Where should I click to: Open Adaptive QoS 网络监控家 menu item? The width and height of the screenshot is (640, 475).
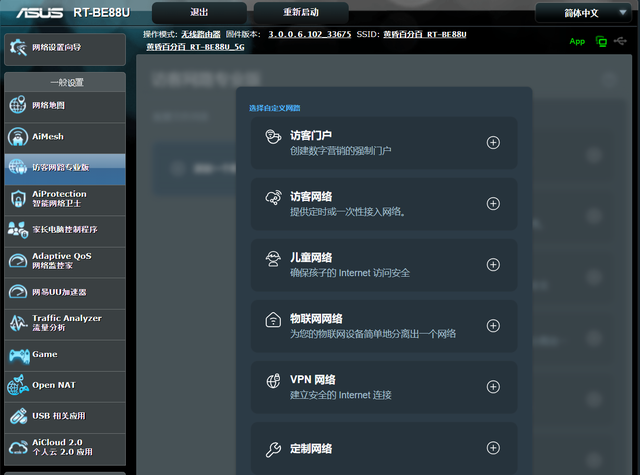point(65,261)
